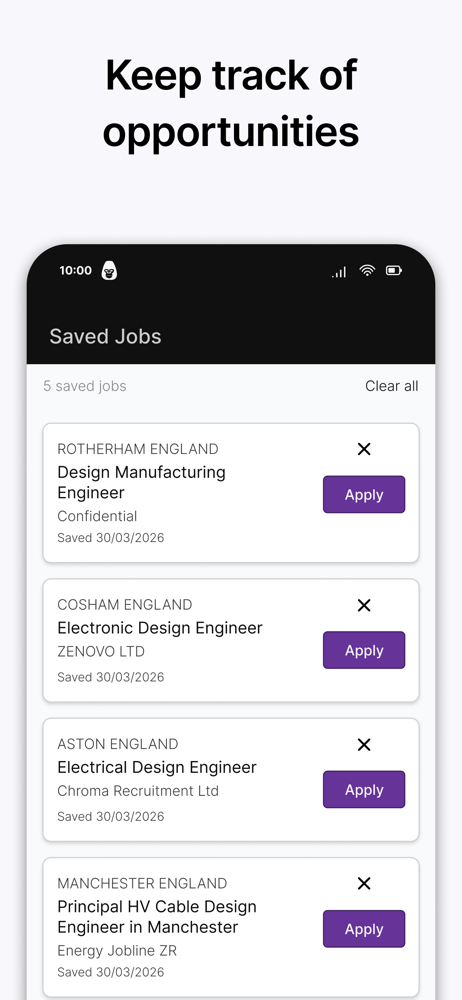Tap the Wi-Fi status icon
This screenshot has height=1000, width=462.
(x=367, y=270)
